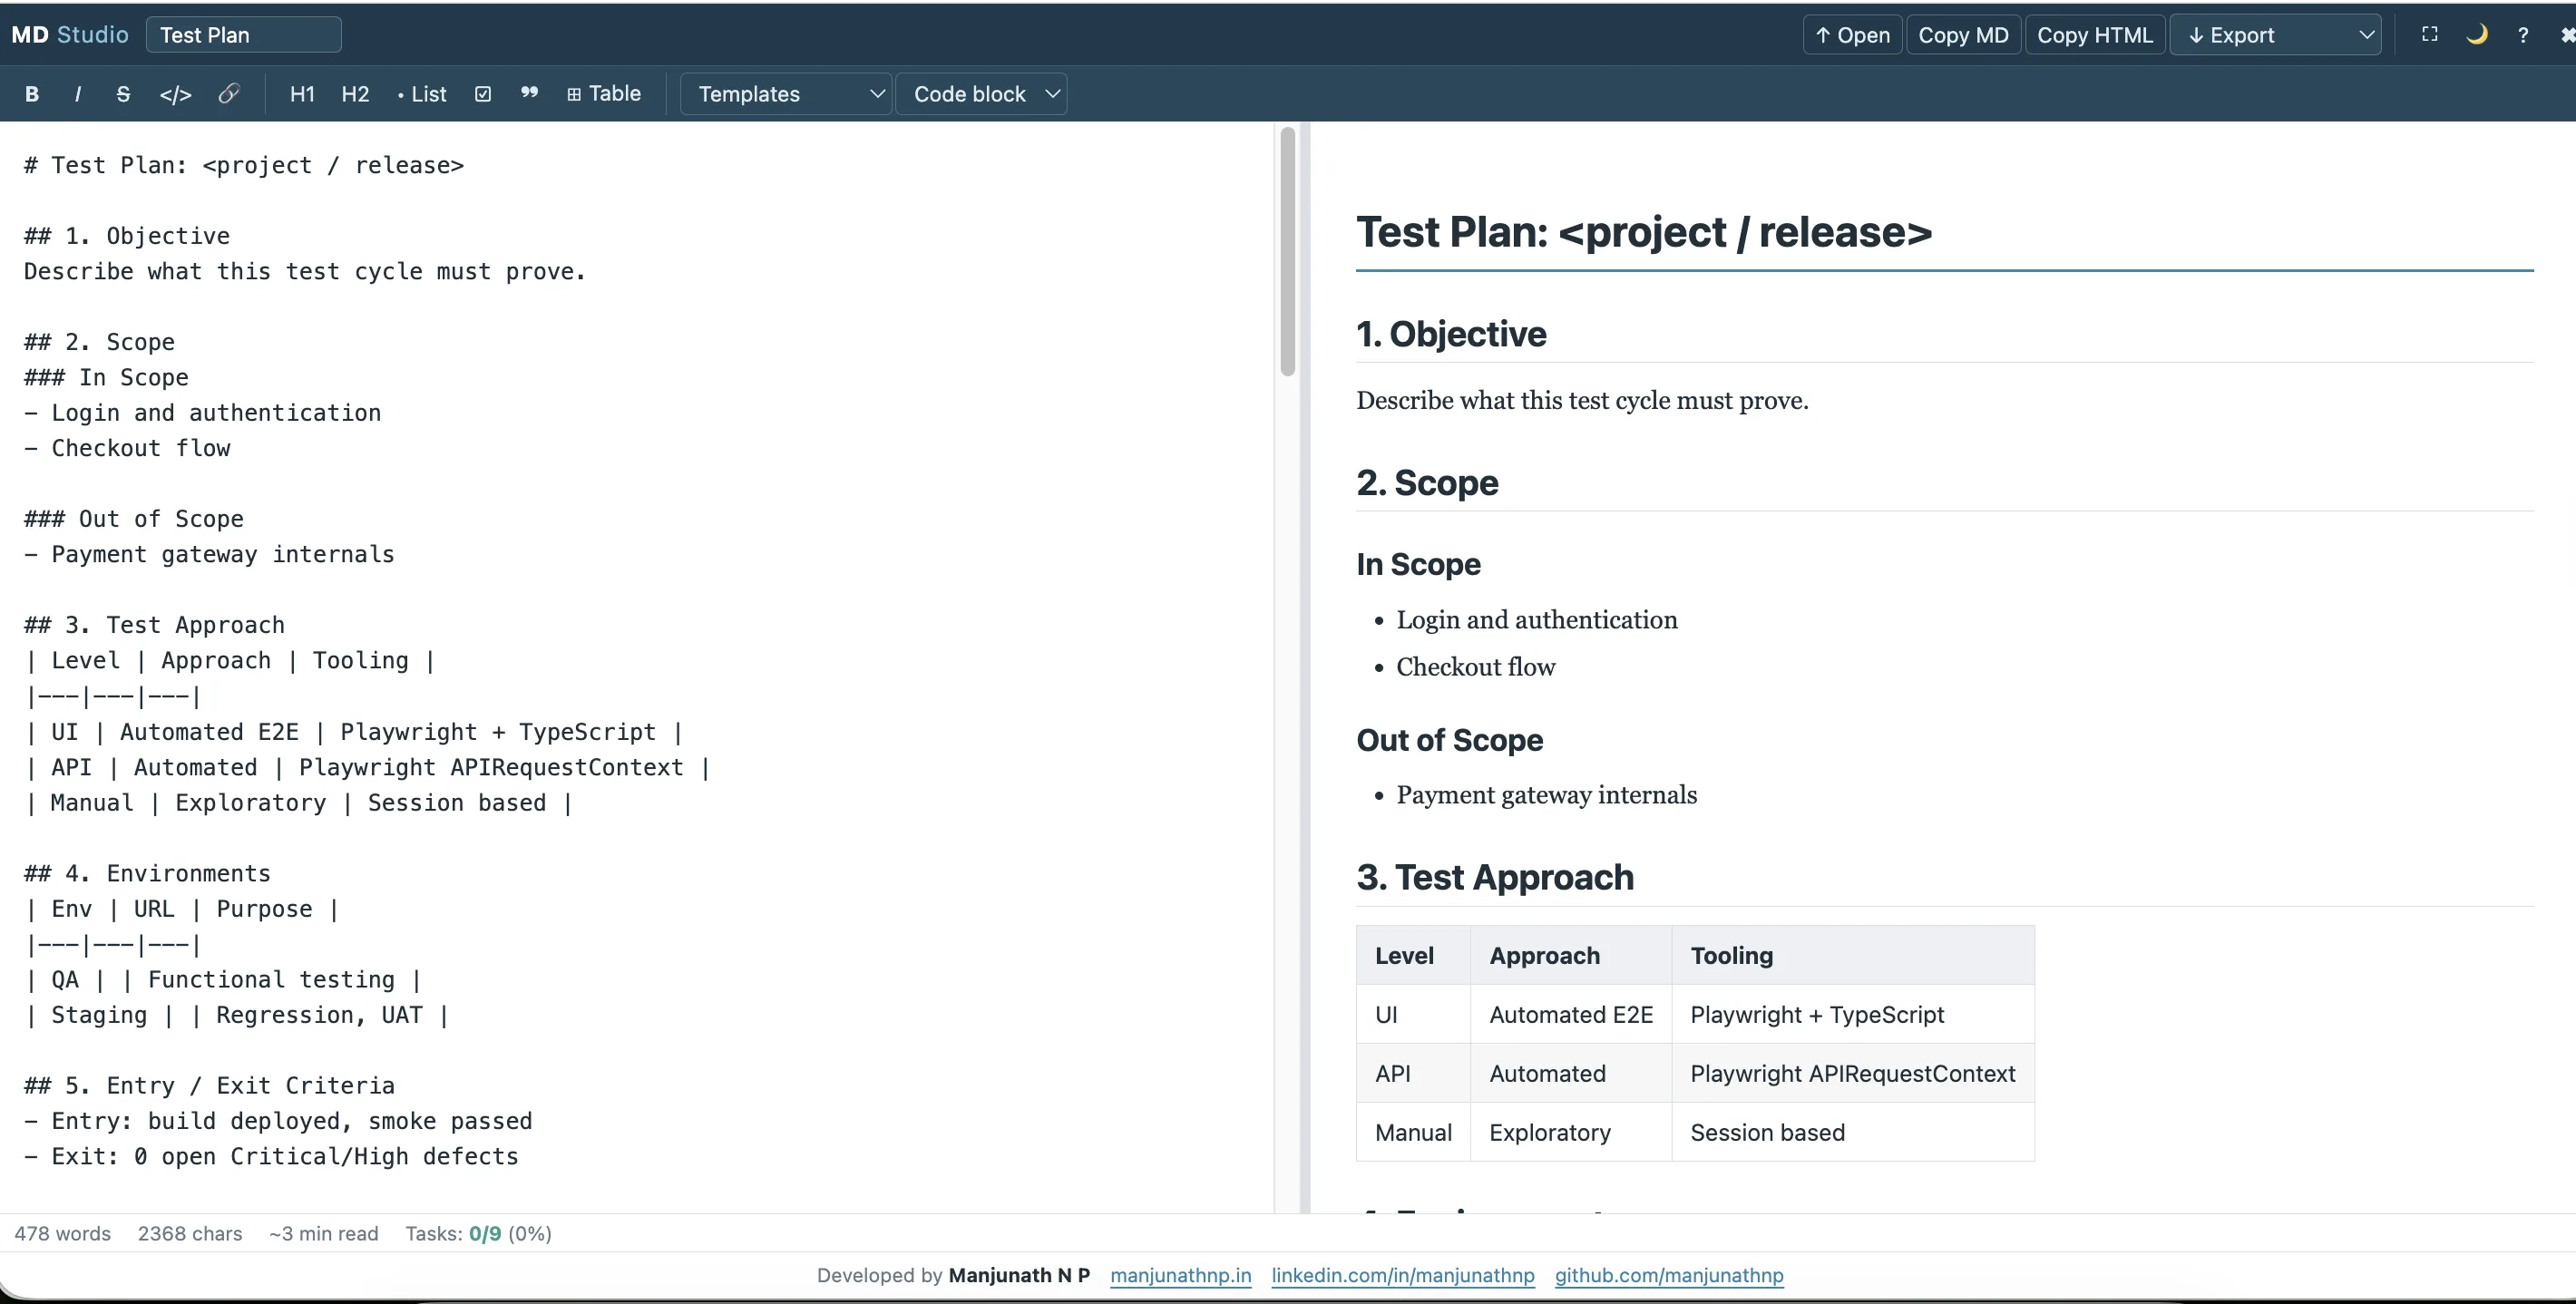
Task: Click 'Login and authentication' preview bullet
Action: coord(1537,620)
